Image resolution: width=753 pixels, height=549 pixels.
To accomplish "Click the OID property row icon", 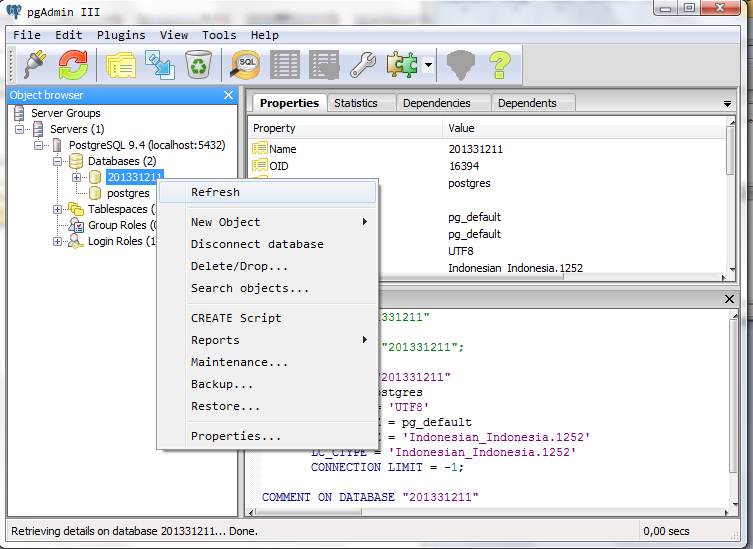I will pyautogui.click(x=260, y=165).
